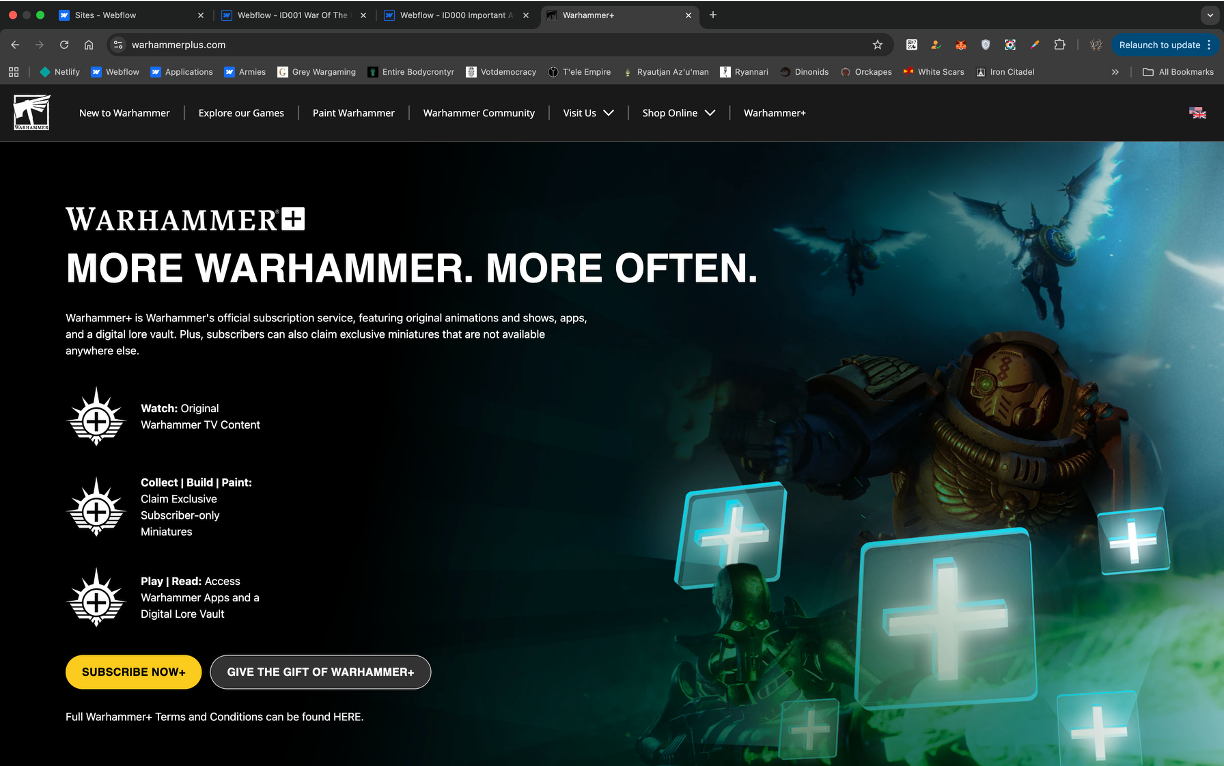The height and width of the screenshot is (766, 1224).
Task: Open a new tab with plus button
Action: tap(713, 15)
